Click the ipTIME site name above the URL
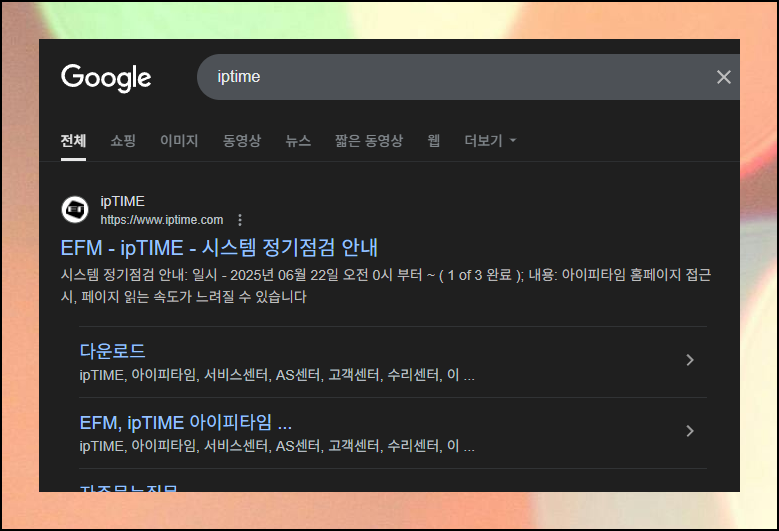Image resolution: width=779 pixels, height=531 pixels. [x=123, y=202]
